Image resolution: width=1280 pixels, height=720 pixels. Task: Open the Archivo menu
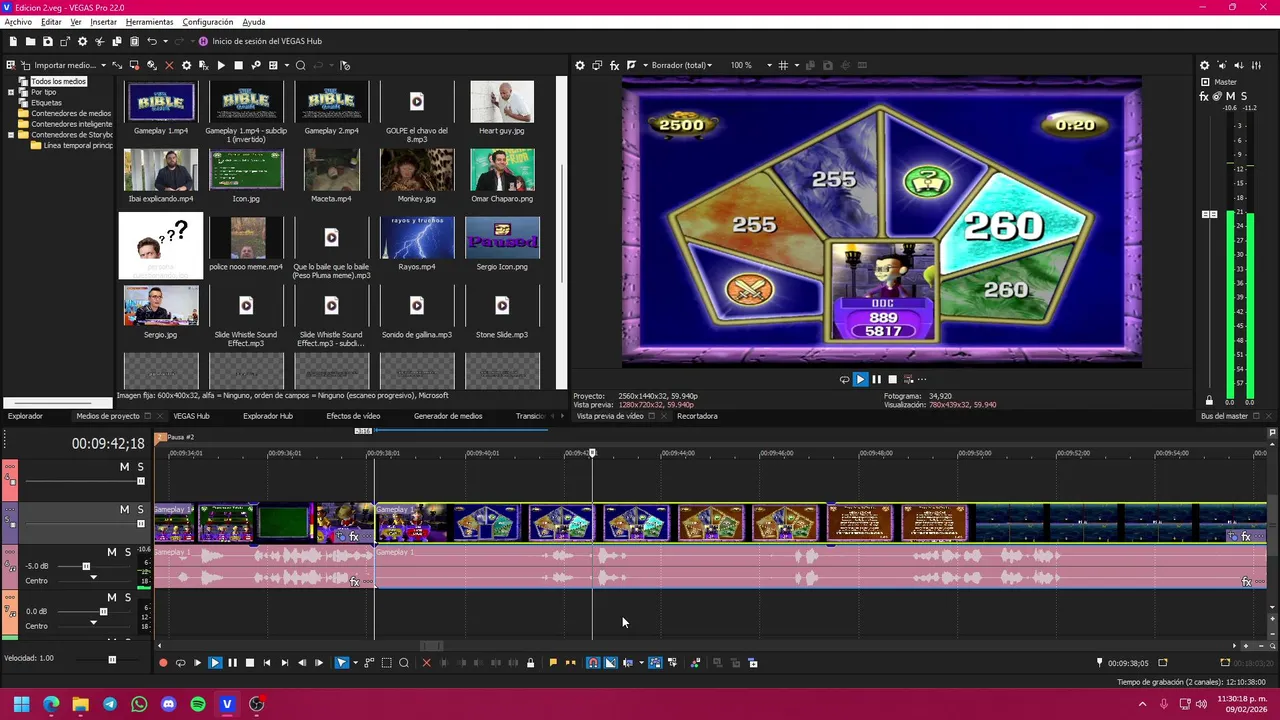[18, 22]
